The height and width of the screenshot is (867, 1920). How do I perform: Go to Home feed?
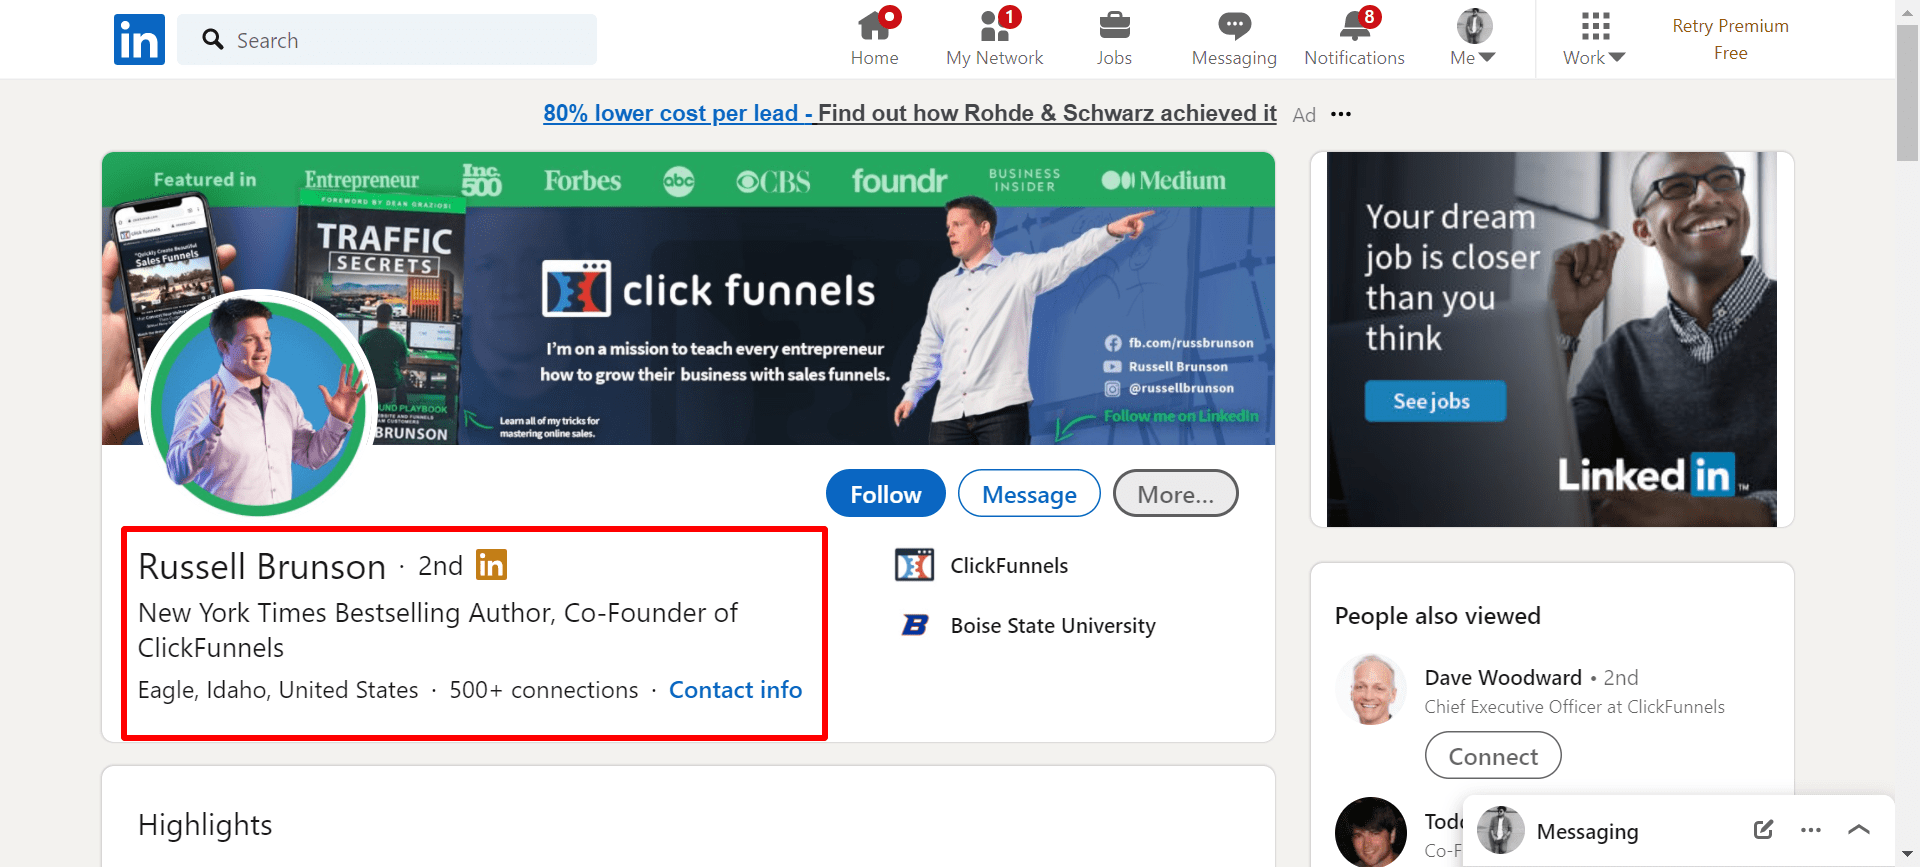point(875,38)
